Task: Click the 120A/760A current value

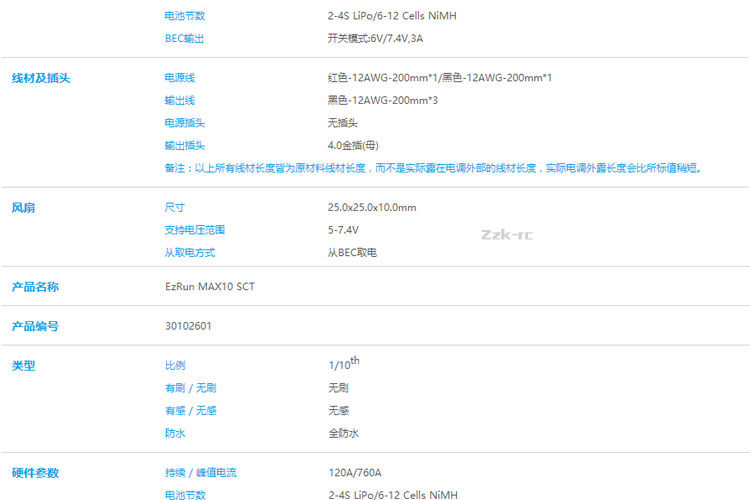Action: [x=354, y=472]
